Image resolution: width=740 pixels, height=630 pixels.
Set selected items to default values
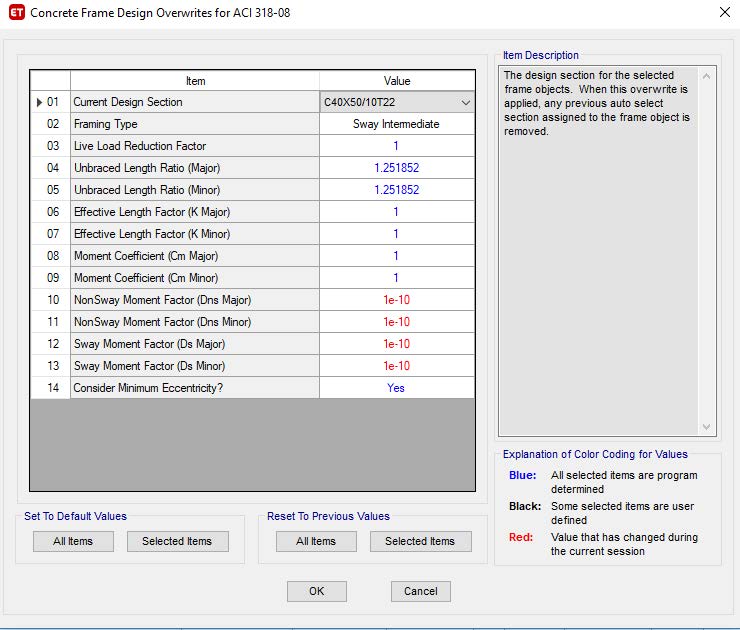177,541
